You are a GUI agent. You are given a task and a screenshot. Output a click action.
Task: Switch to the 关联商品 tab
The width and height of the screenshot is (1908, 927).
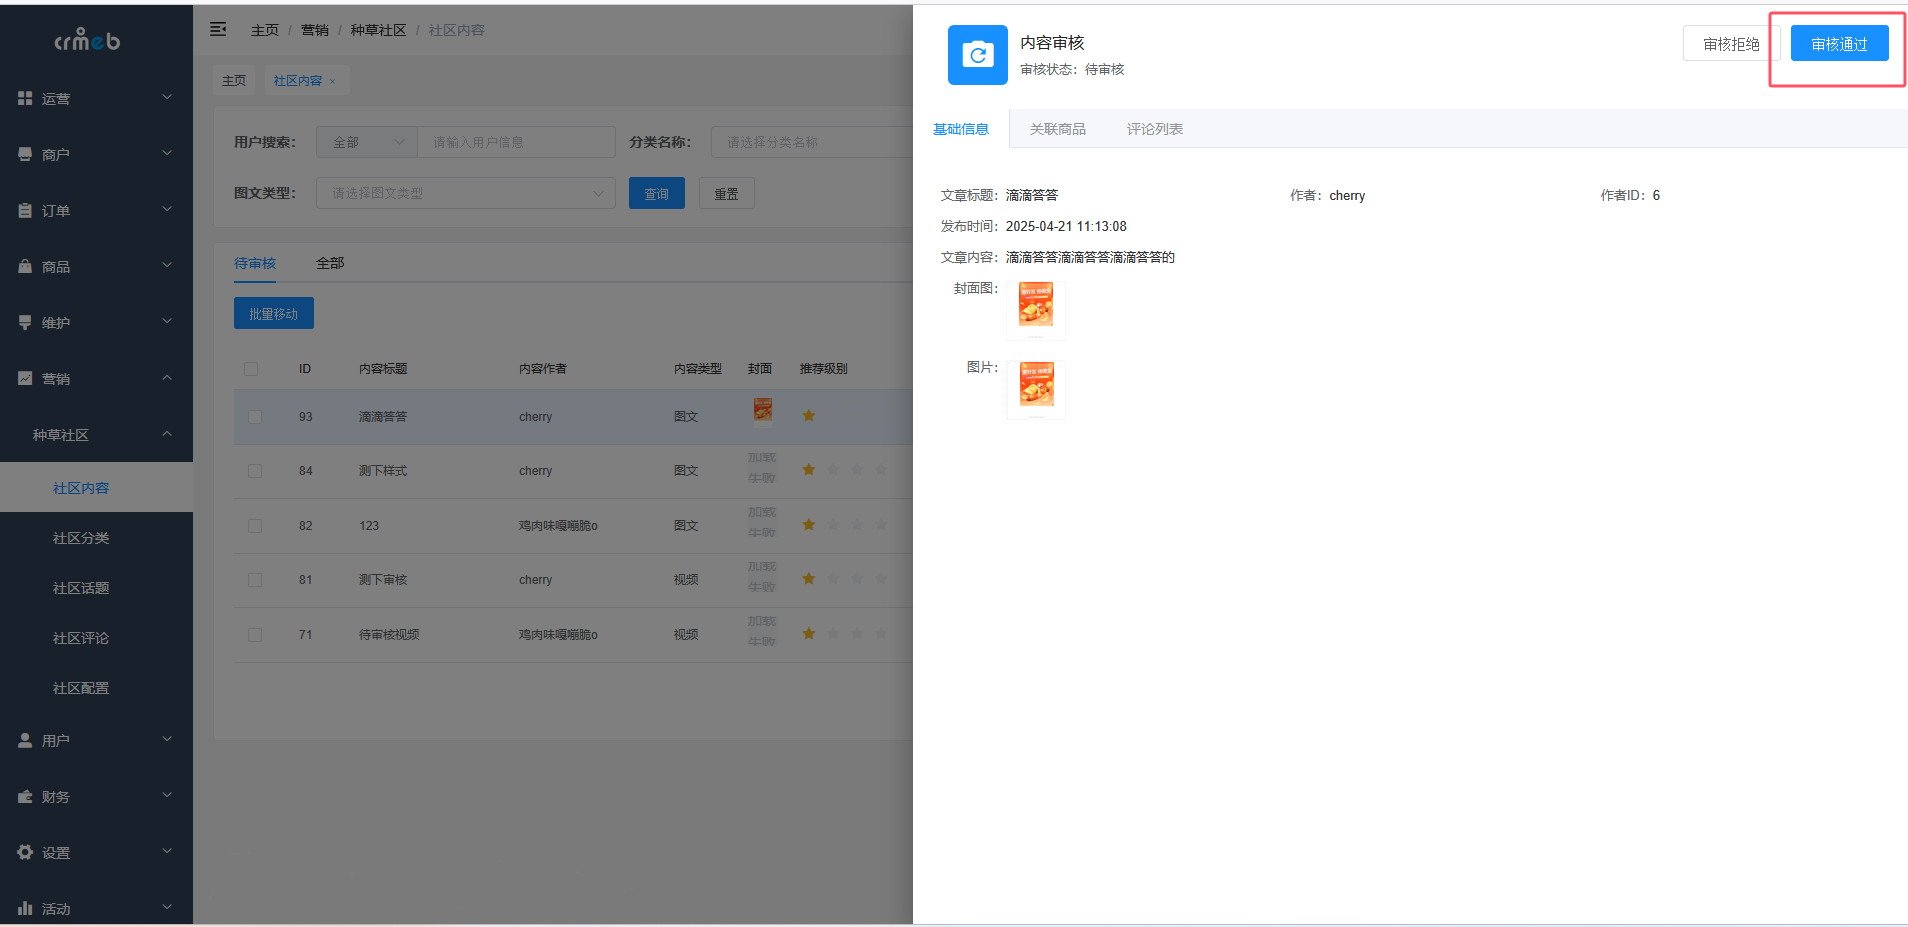pyautogui.click(x=1057, y=129)
